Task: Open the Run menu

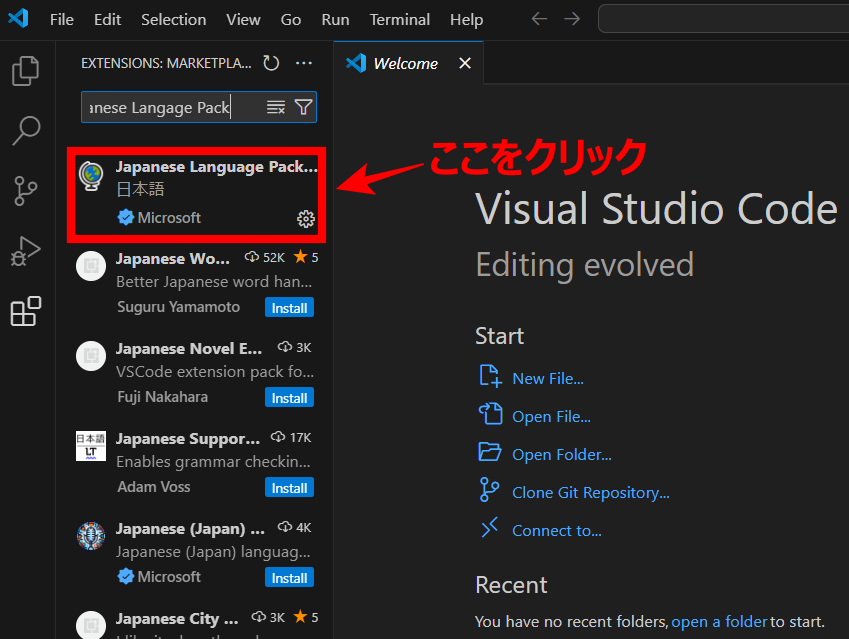Action: [x=335, y=19]
